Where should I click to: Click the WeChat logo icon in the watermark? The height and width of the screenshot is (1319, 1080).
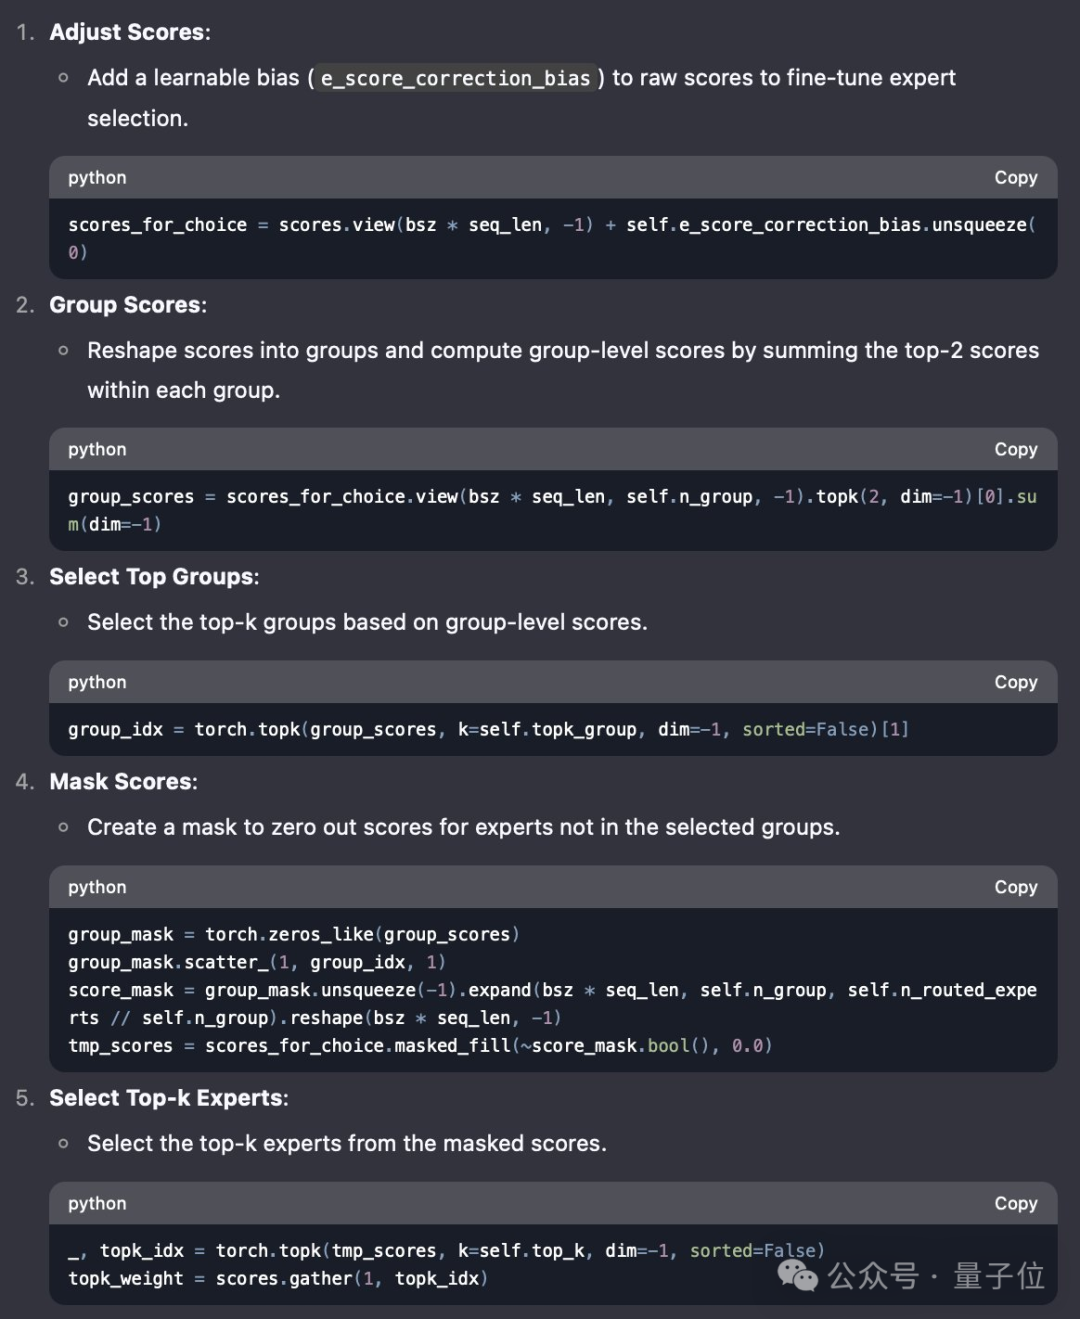(x=797, y=1275)
